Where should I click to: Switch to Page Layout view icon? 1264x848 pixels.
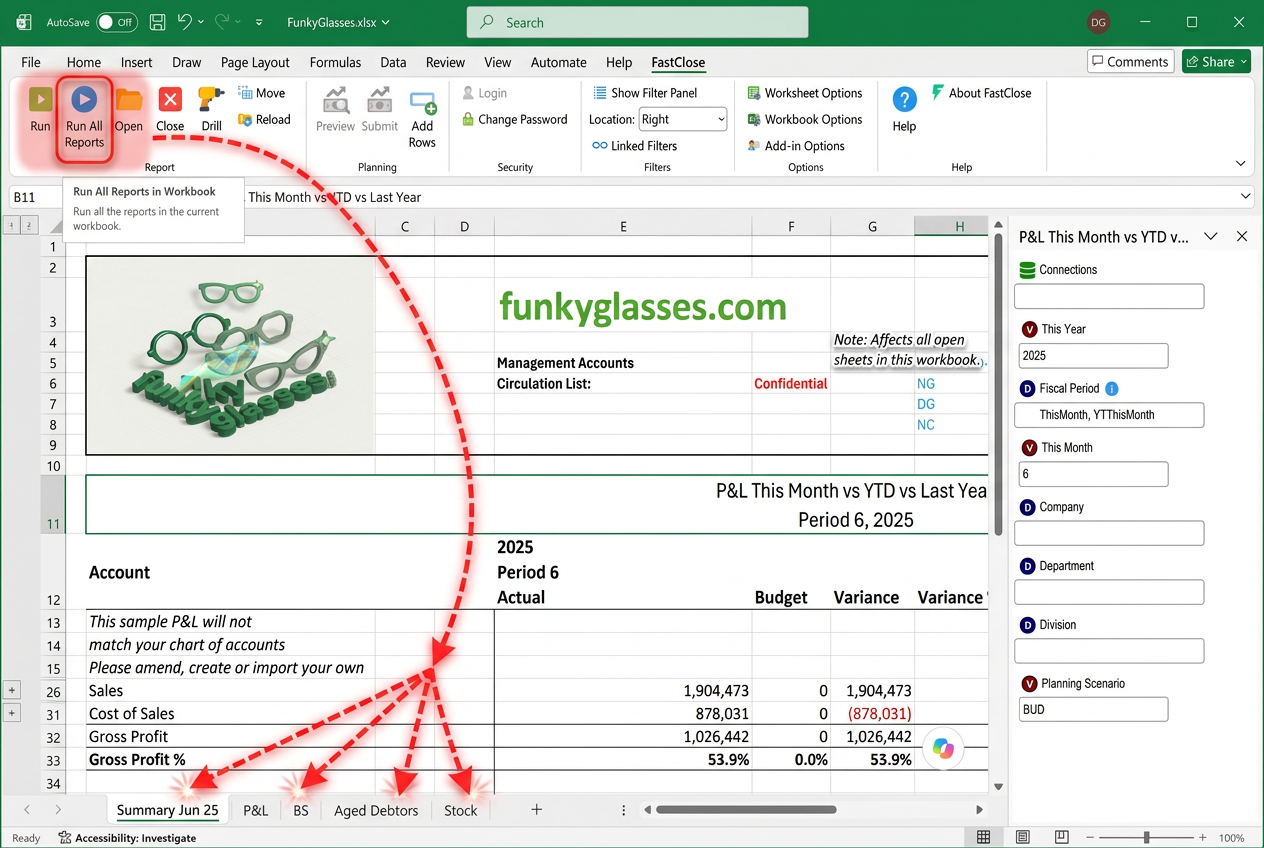click(x=1022, y=837)
